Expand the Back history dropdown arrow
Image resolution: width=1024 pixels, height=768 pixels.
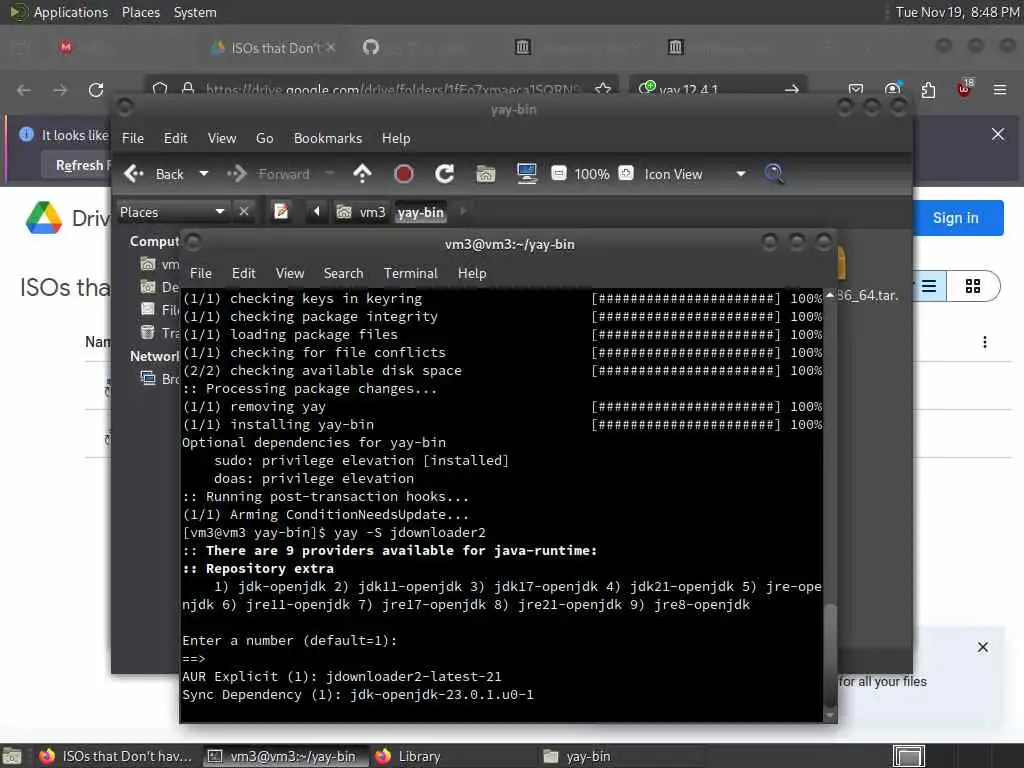204,174
